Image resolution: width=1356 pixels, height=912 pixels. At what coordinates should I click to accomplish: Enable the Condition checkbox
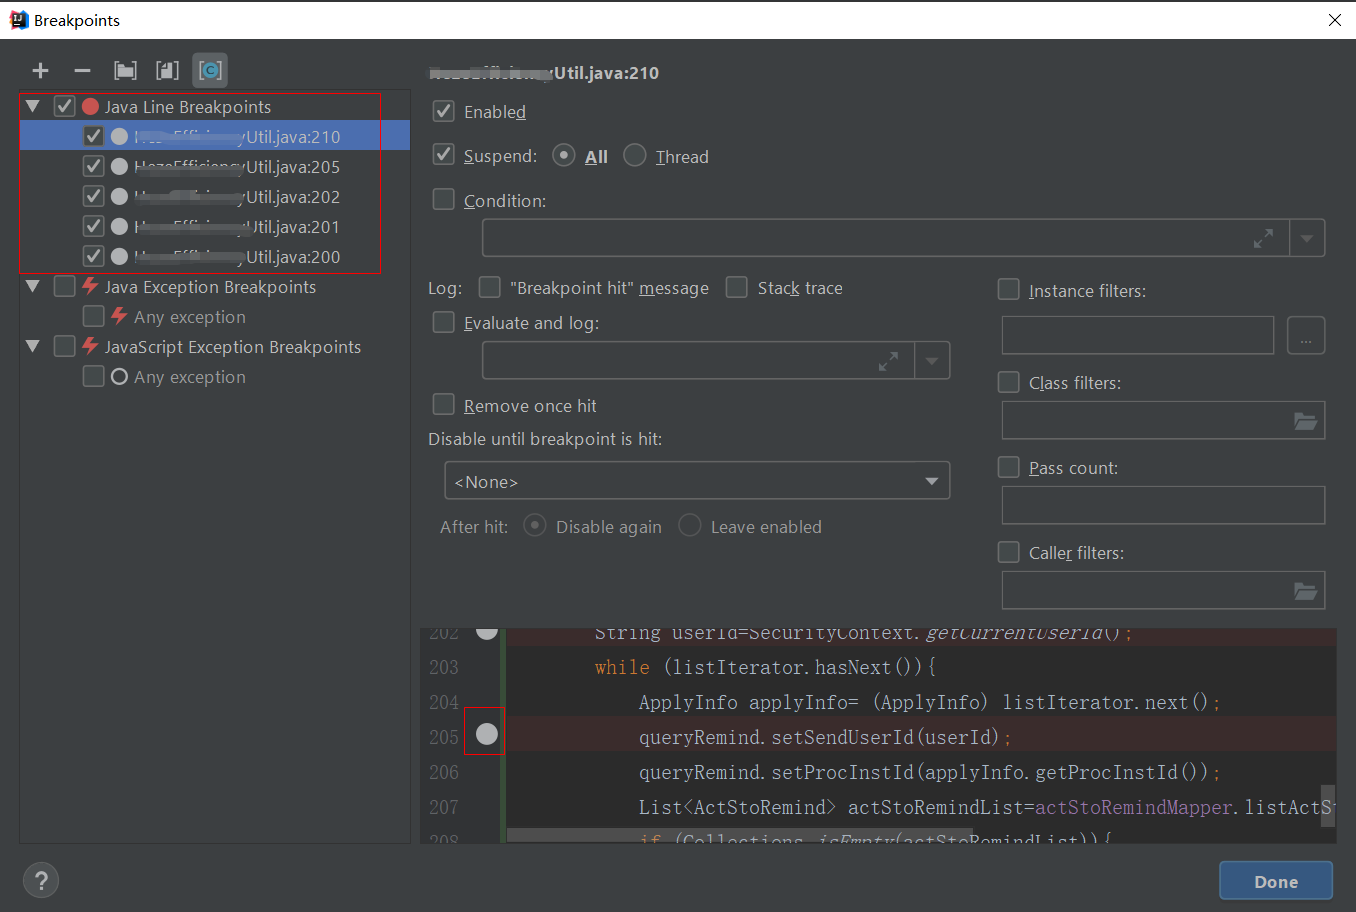[x=444, y=200]
